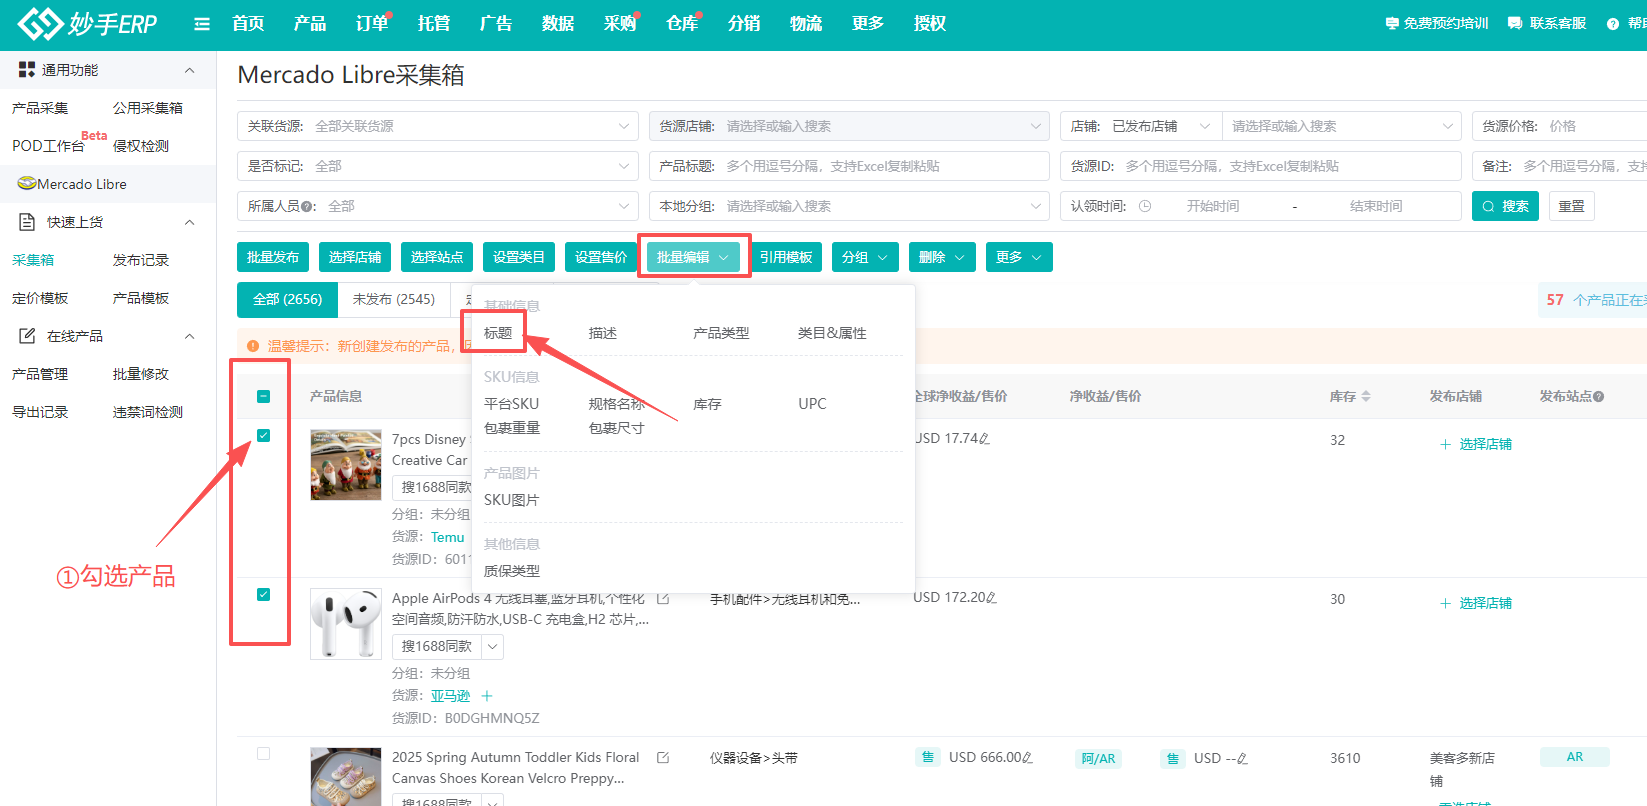Click the plus icon next to 亚马逊 source

(x=487, y=696)
